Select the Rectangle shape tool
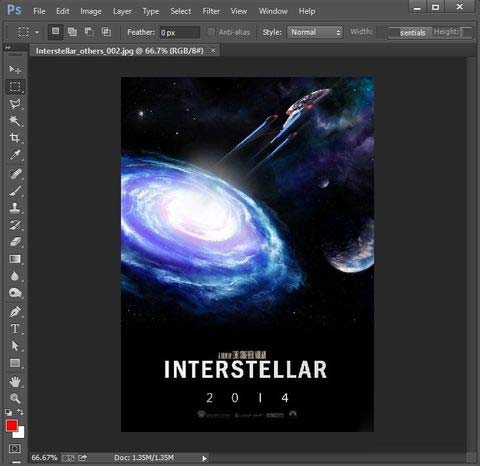Image resolution: width=480 pixels, height=466 pixels. click(15, 363)
